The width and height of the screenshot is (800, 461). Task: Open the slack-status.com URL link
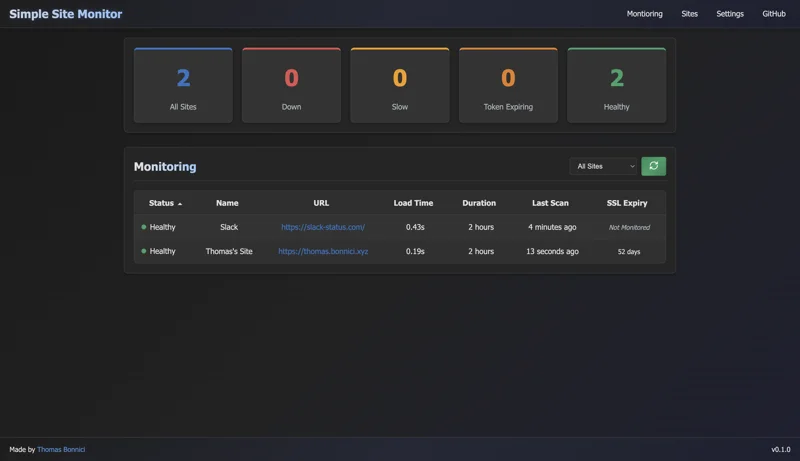[323, 227]
